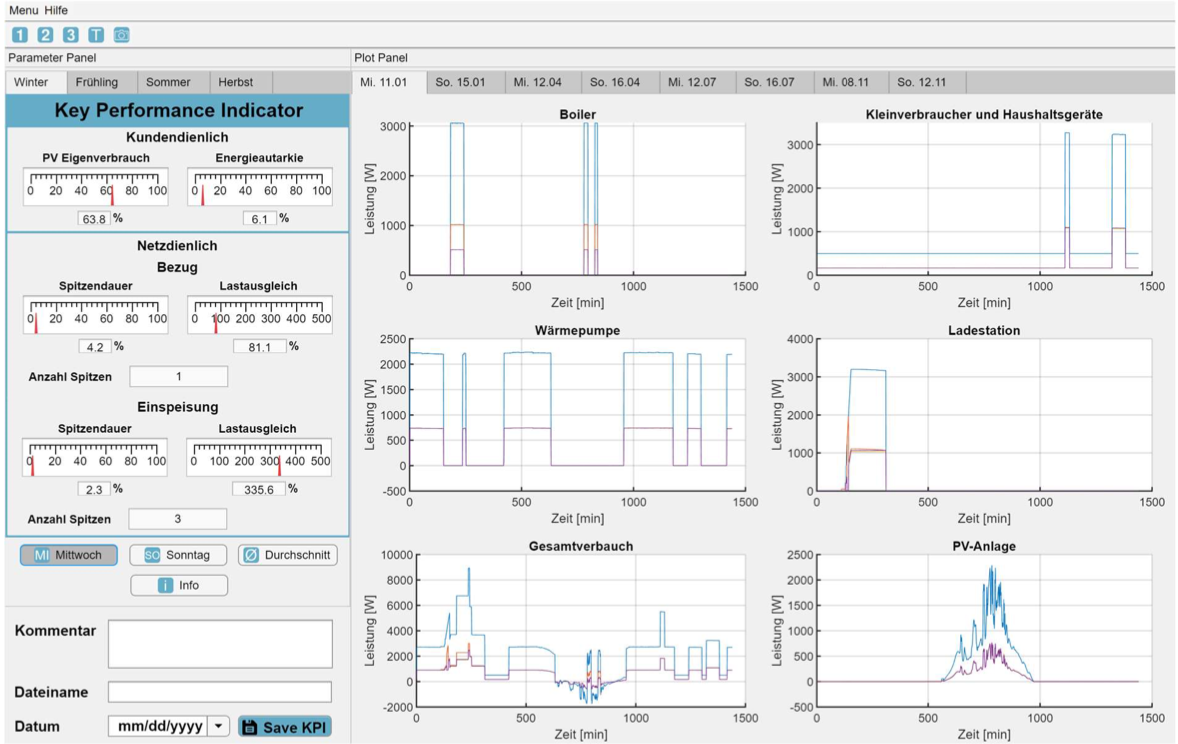
Task: Click the camera screenshot icon
Action: [121, 35]
